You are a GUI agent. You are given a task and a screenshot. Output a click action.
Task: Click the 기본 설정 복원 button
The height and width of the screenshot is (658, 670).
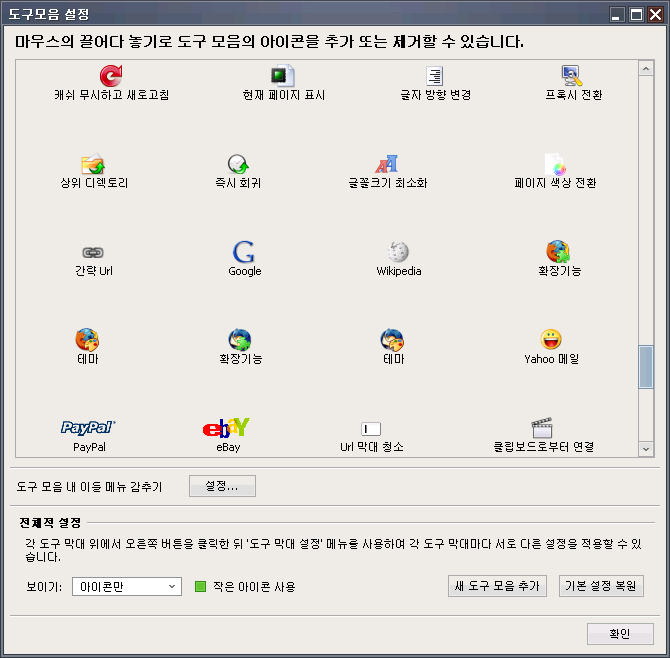coord(601,586)
